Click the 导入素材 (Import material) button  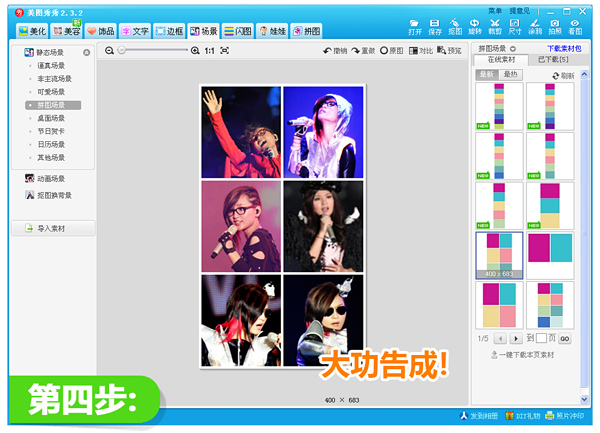[x=52, y=229]
